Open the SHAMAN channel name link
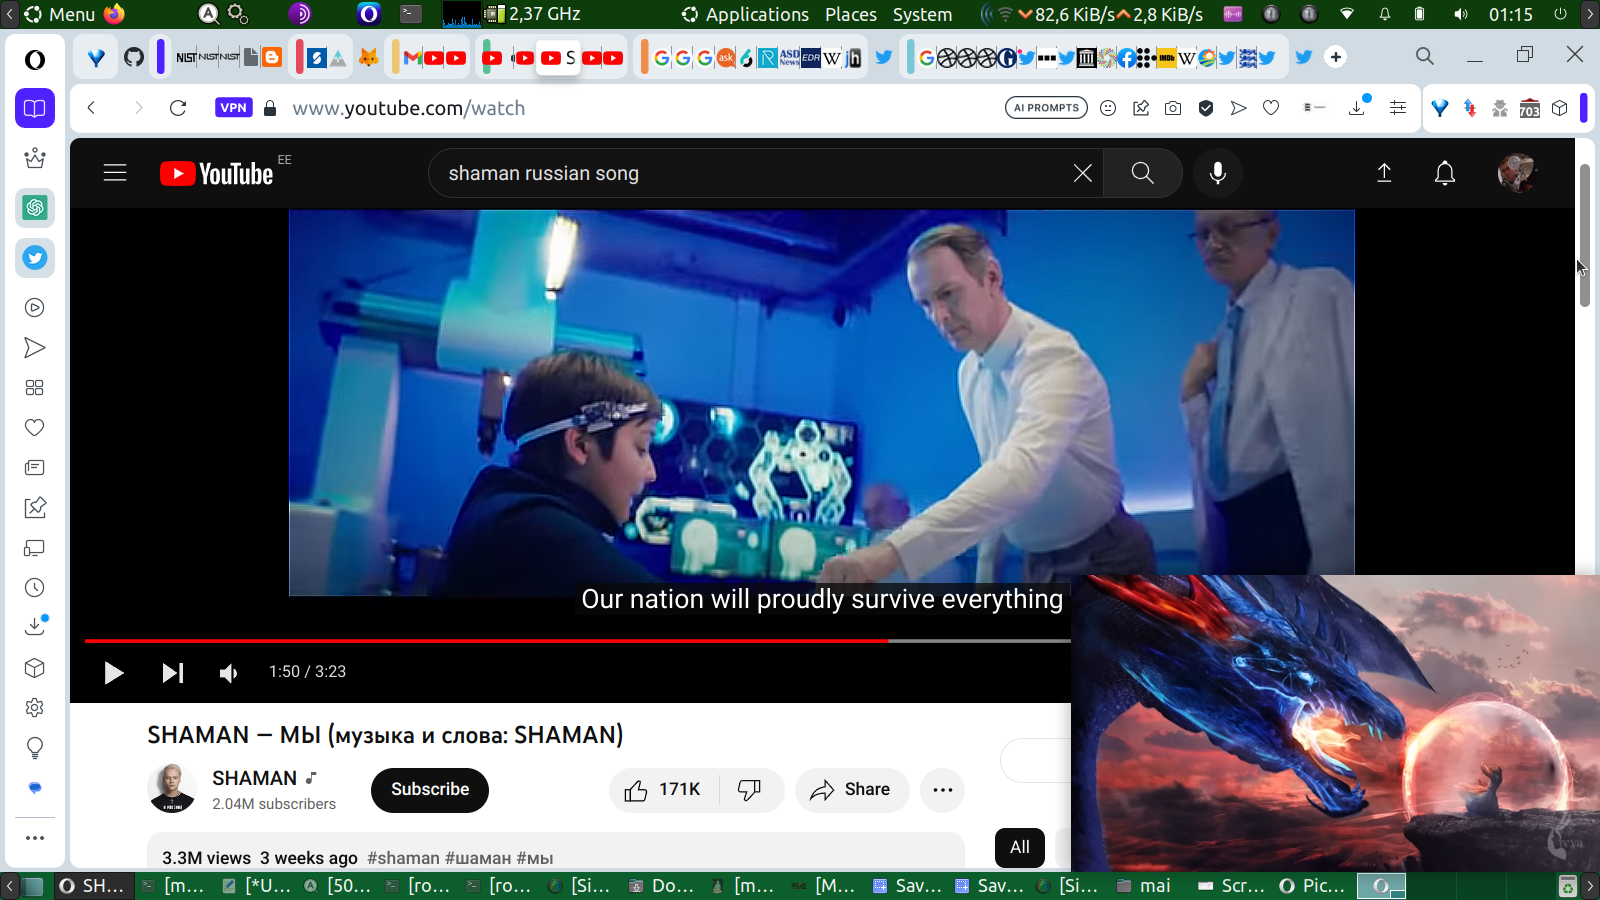1600x900 pixels. [x=254, y=778]
